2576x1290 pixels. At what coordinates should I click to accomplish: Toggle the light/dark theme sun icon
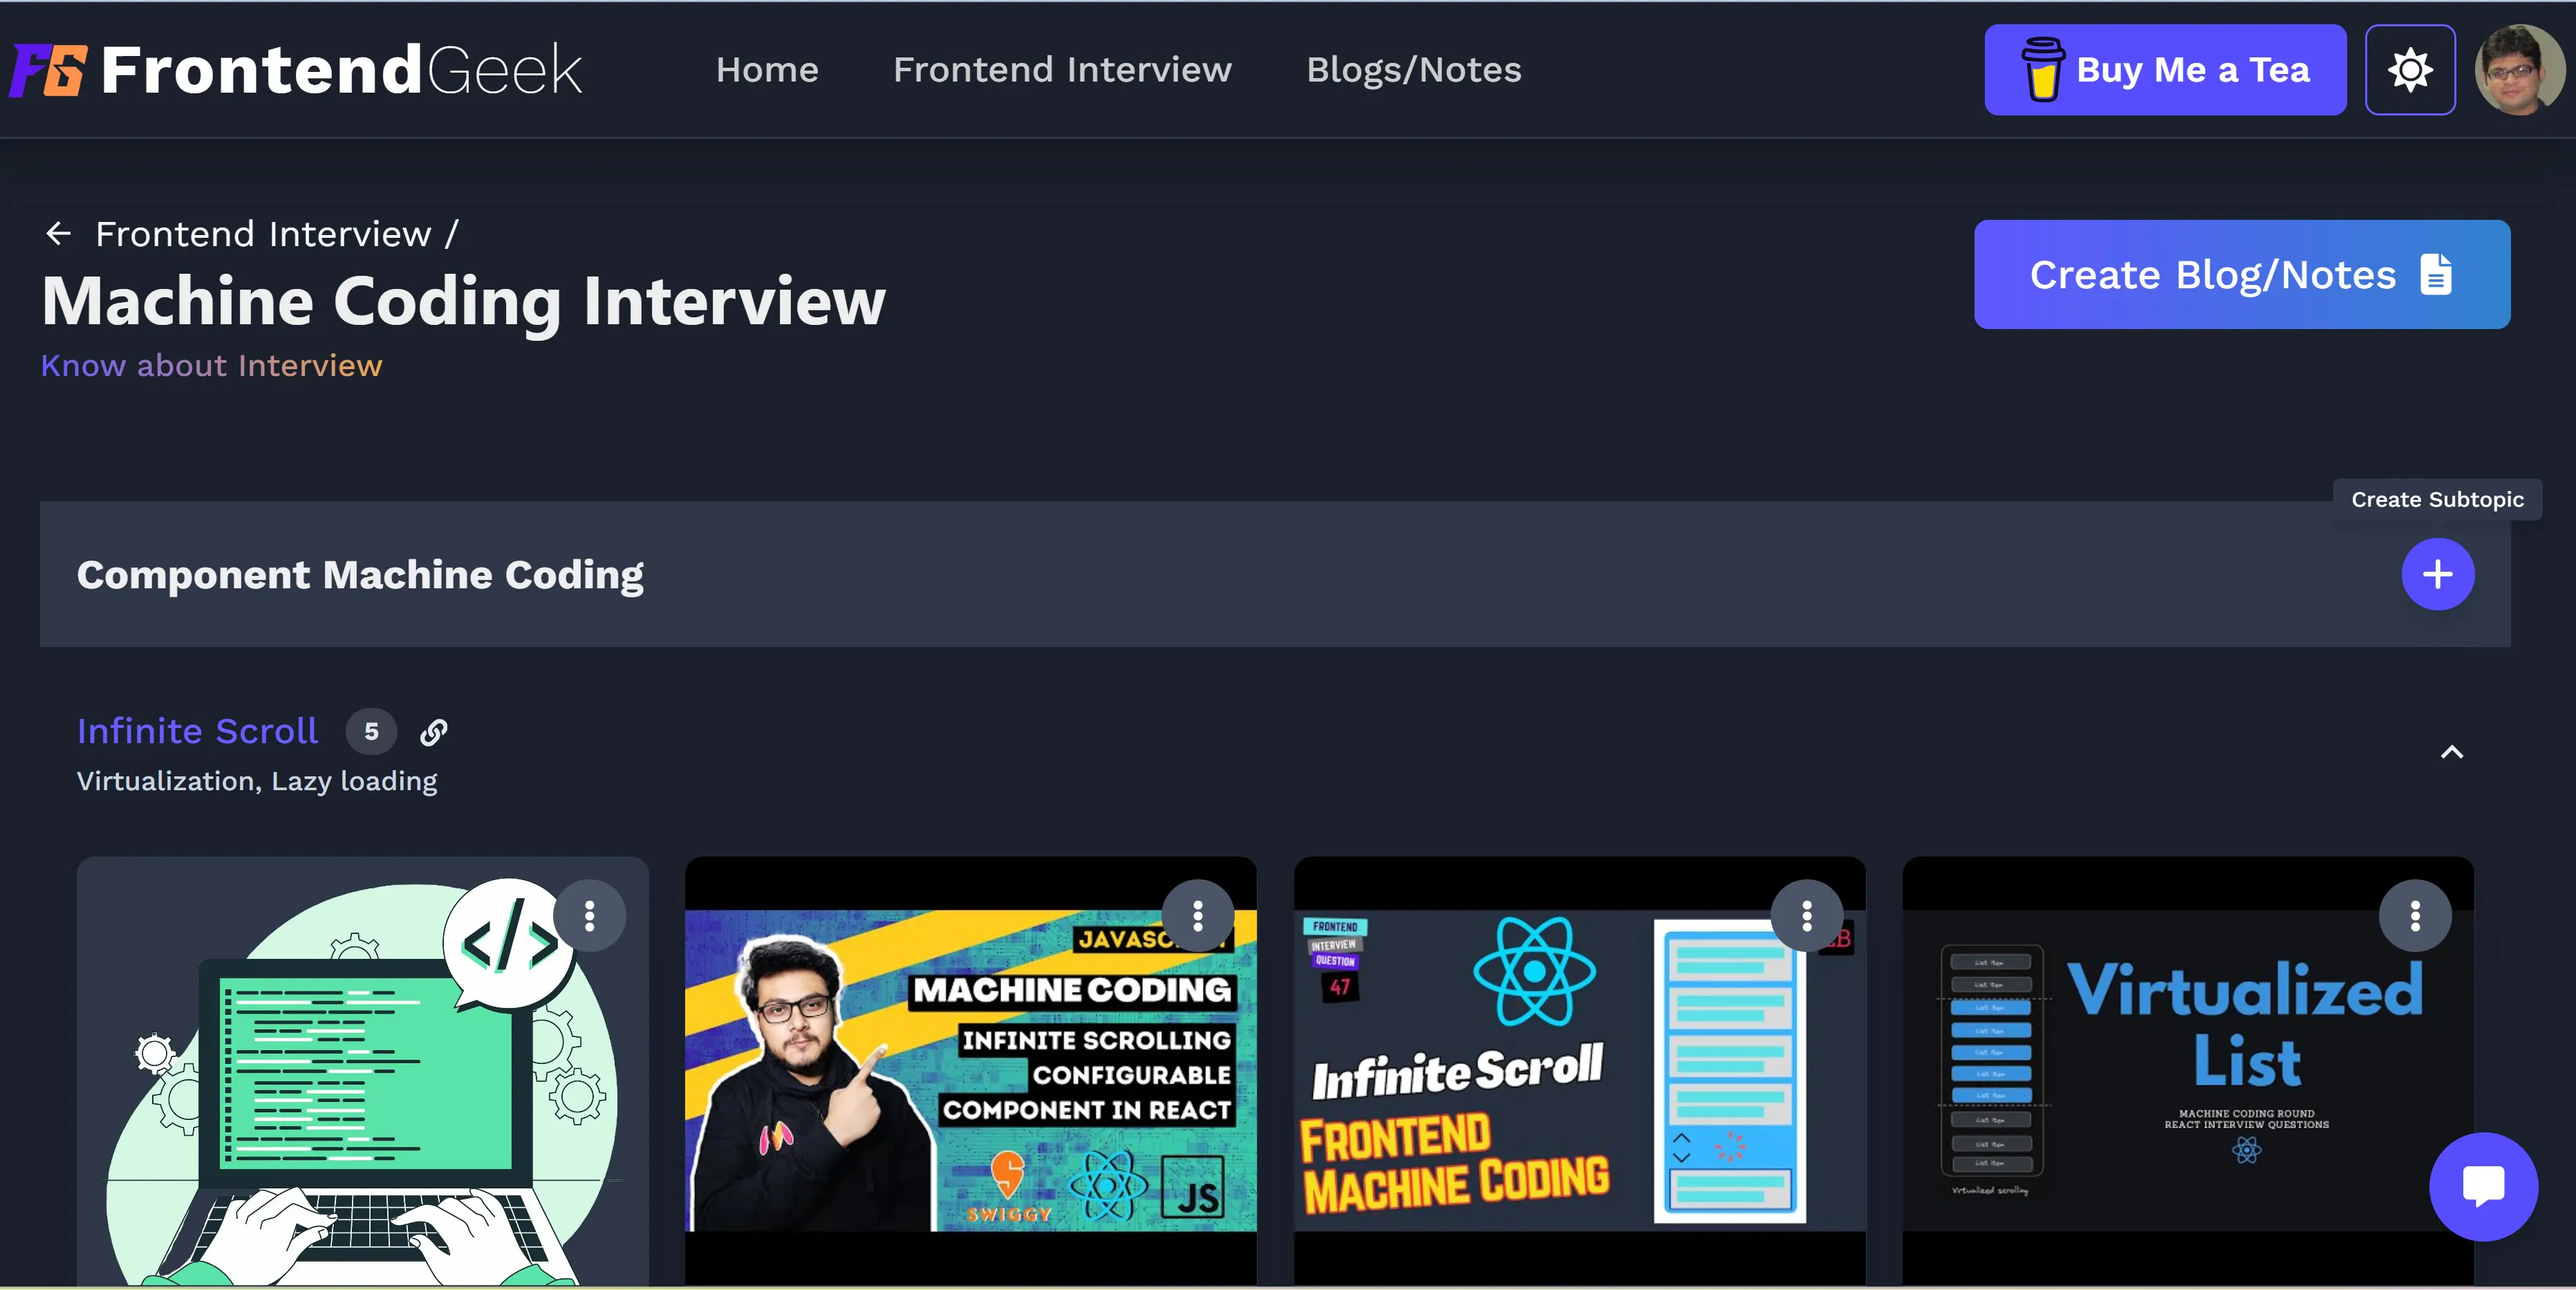click(2410, 70)
